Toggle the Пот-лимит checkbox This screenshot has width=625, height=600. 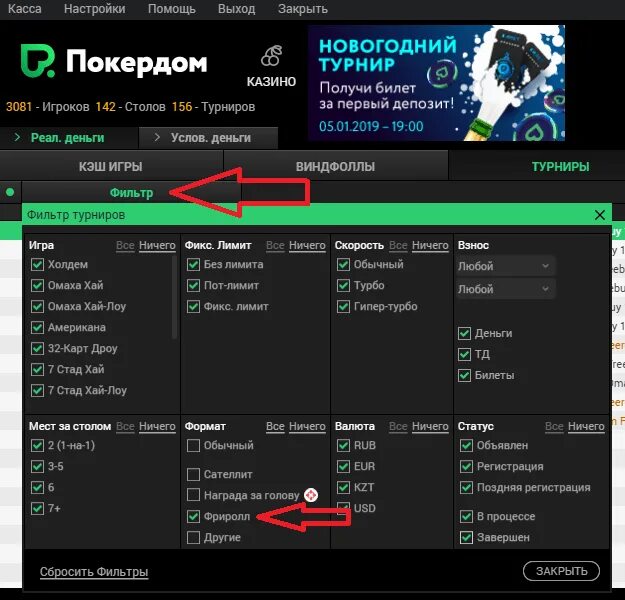(x=193, y=285)
